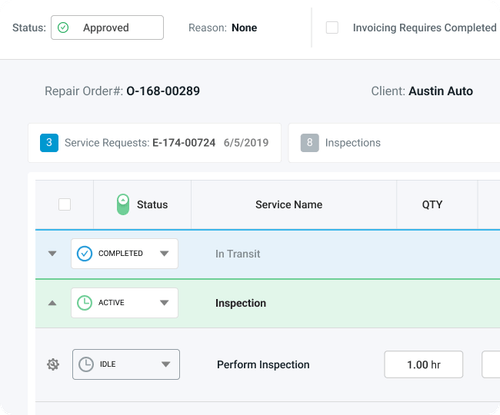Click the In Transit service name

(238, 254)
